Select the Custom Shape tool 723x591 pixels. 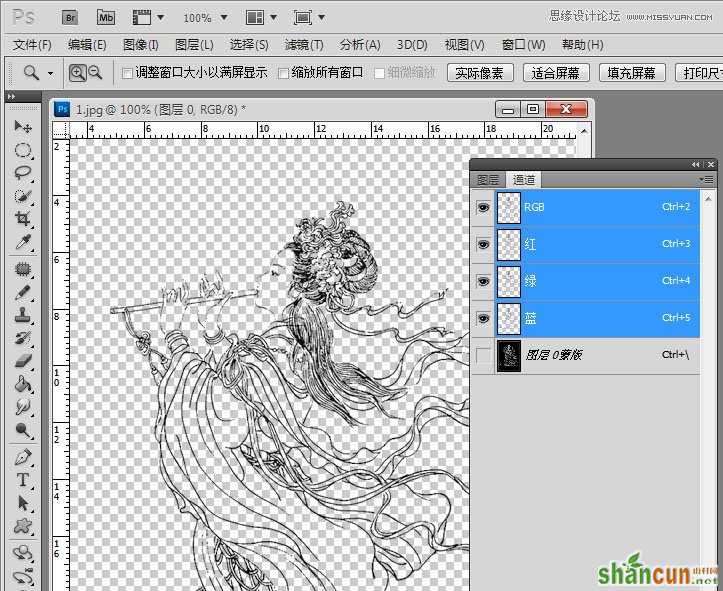click(x=23, y=526)
